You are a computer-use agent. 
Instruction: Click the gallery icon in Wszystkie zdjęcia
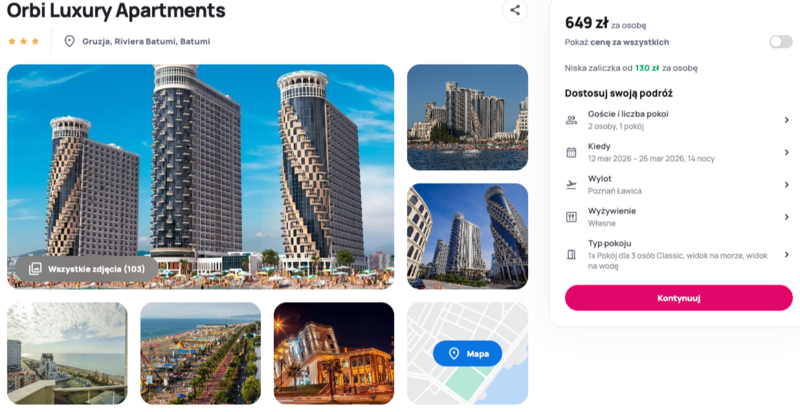click(x=35, y=269)
